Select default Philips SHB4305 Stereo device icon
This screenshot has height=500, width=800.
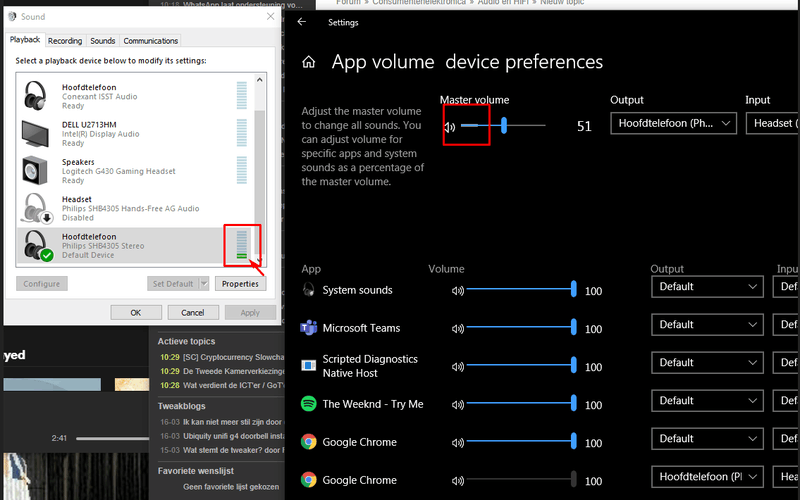pos(37,246)
